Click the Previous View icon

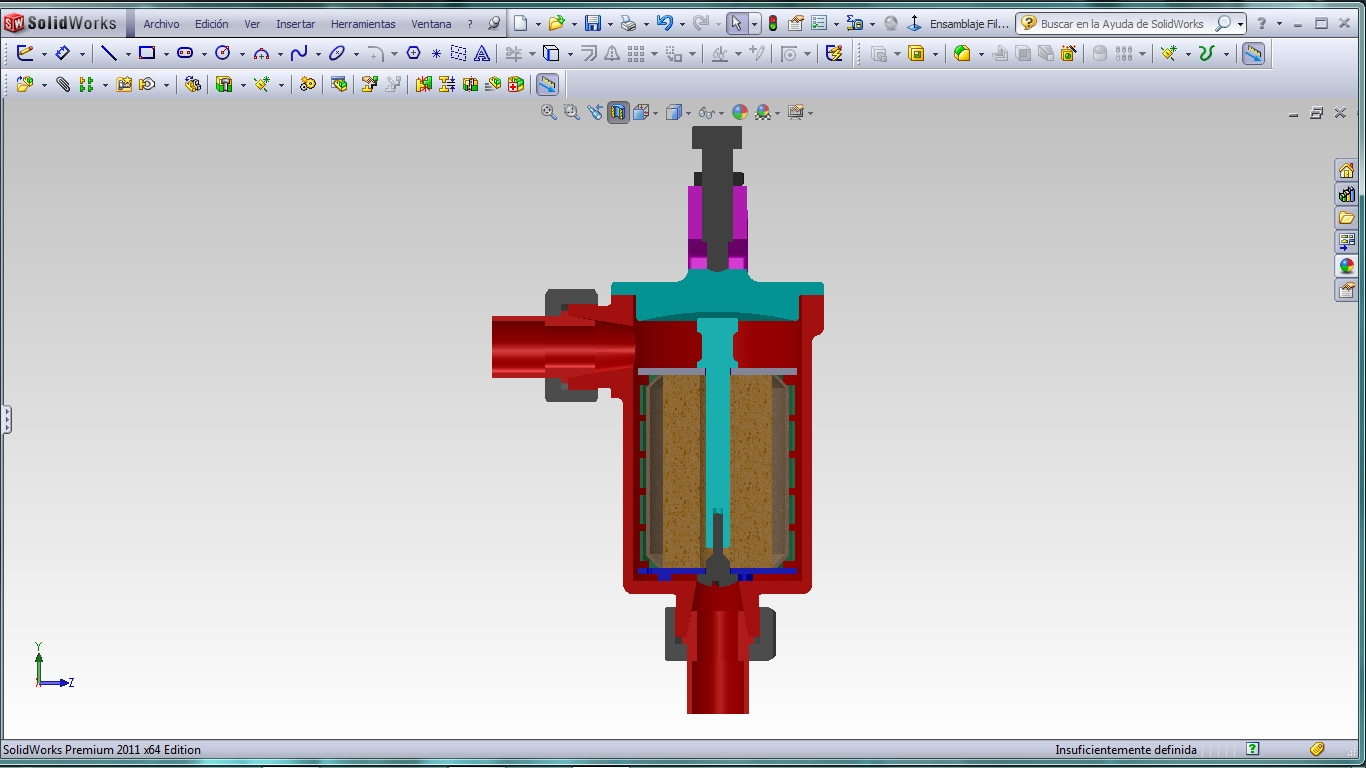(x=595, y=112)
